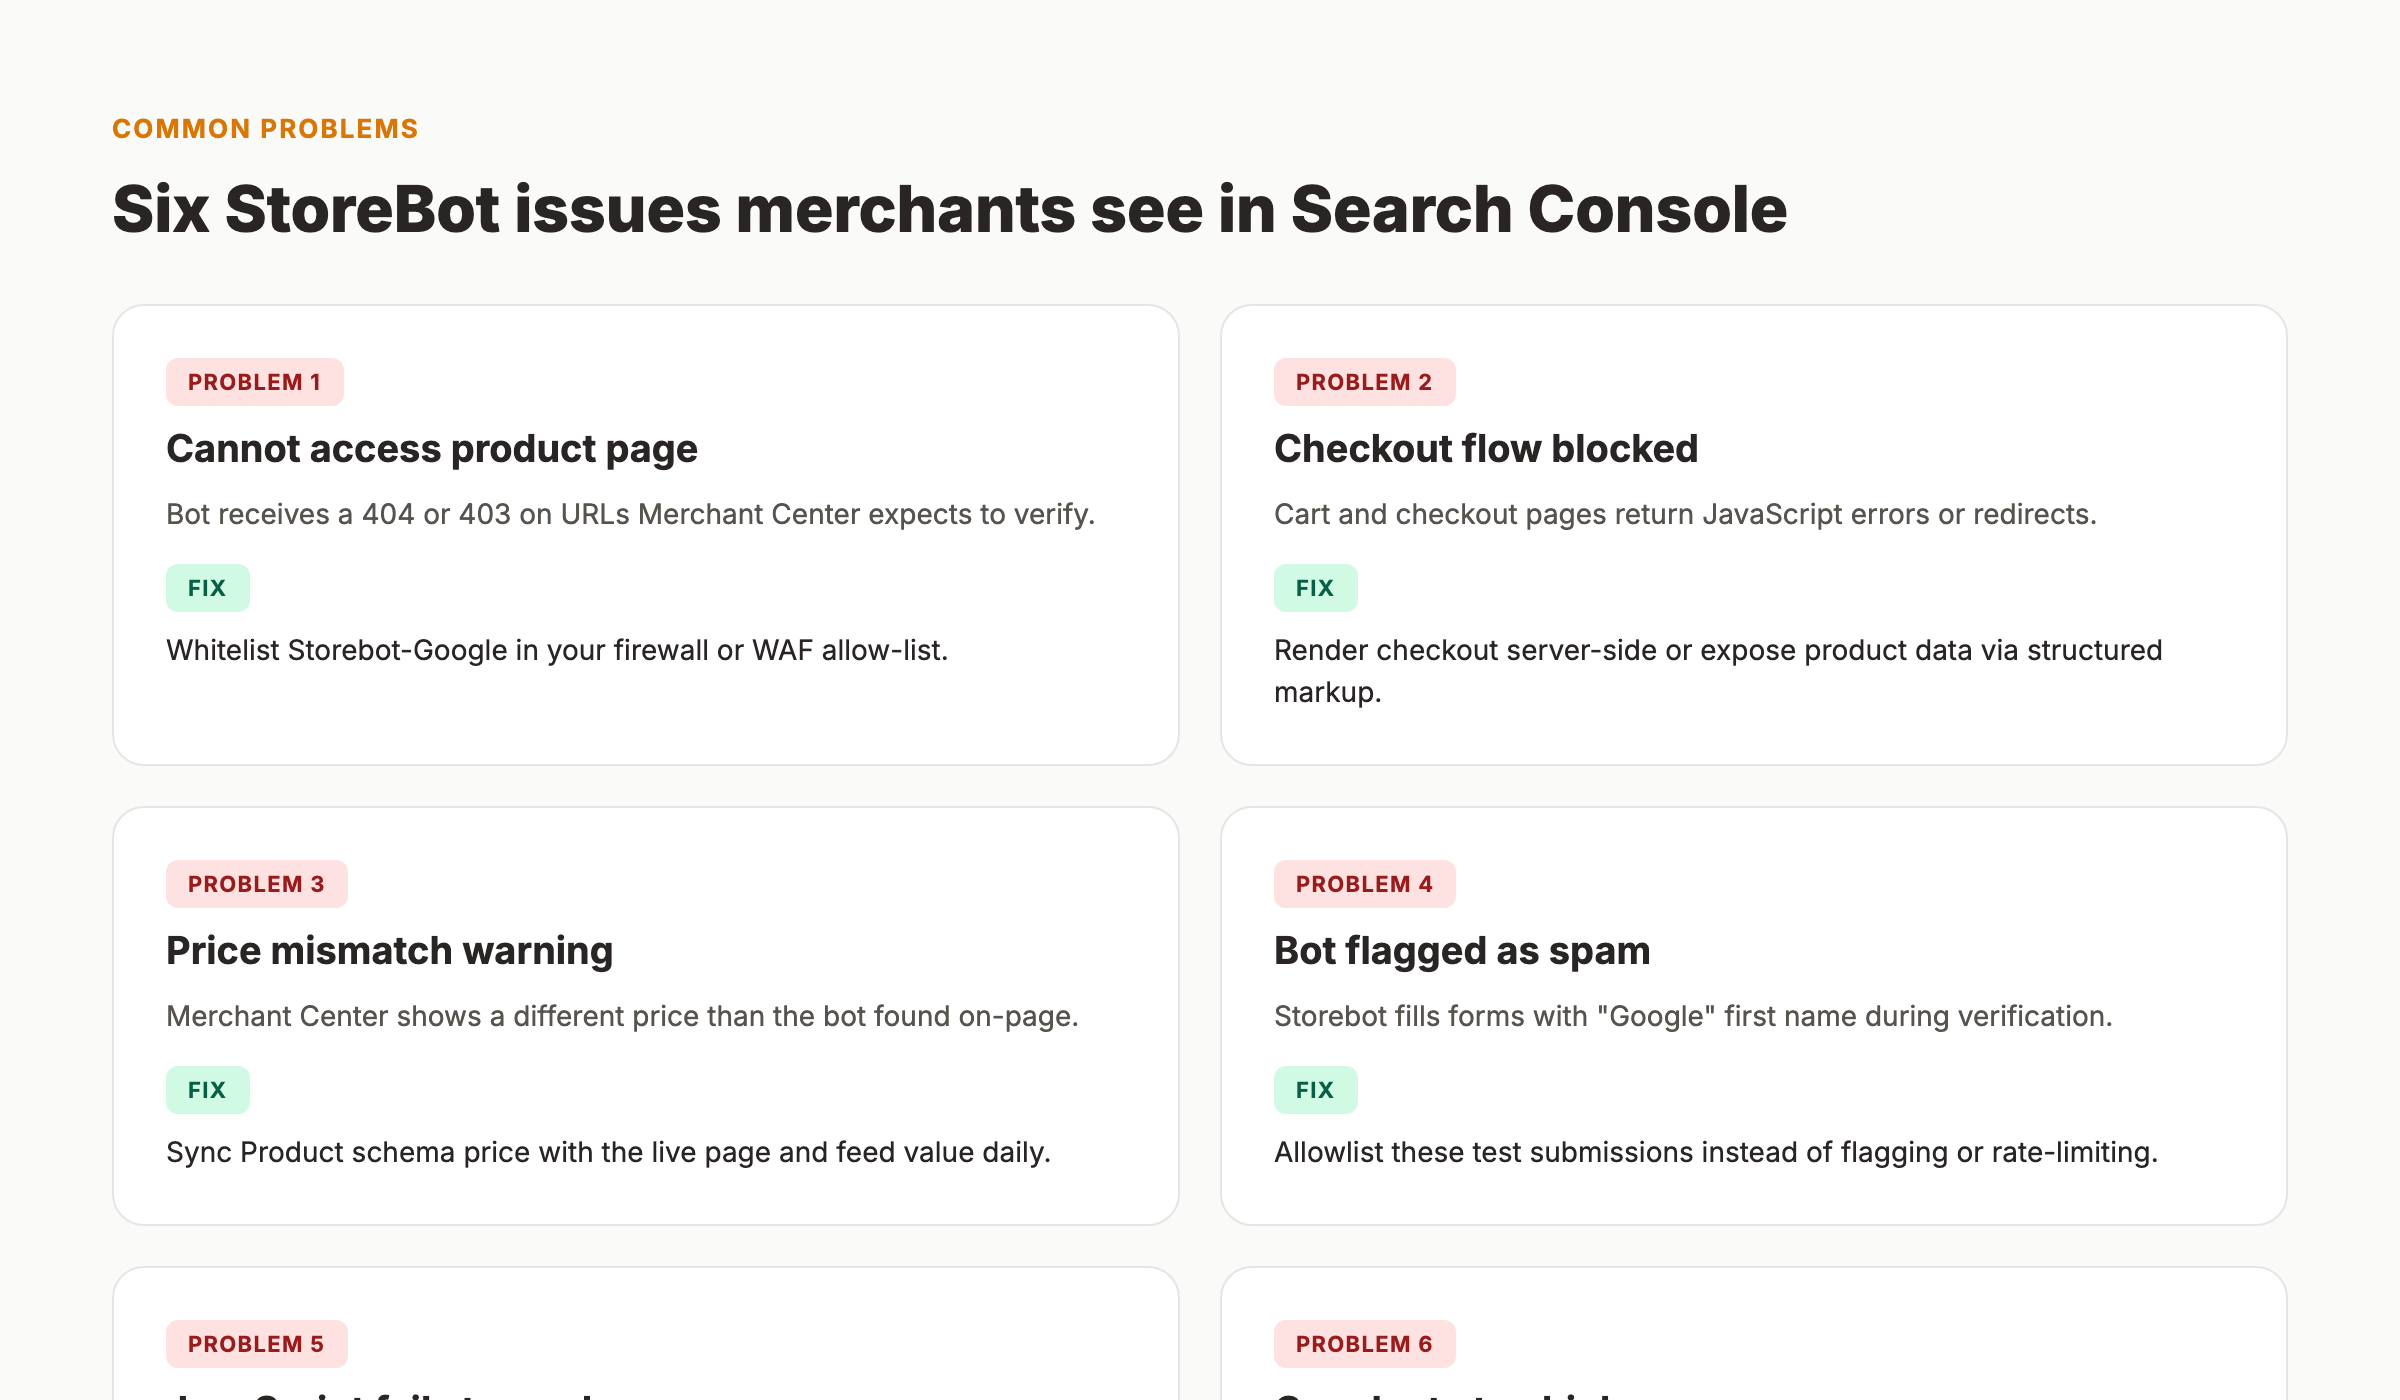Click the PROBLEM 3 badge
This screenshot has height=1400, width=2400.
coord(257,884)
